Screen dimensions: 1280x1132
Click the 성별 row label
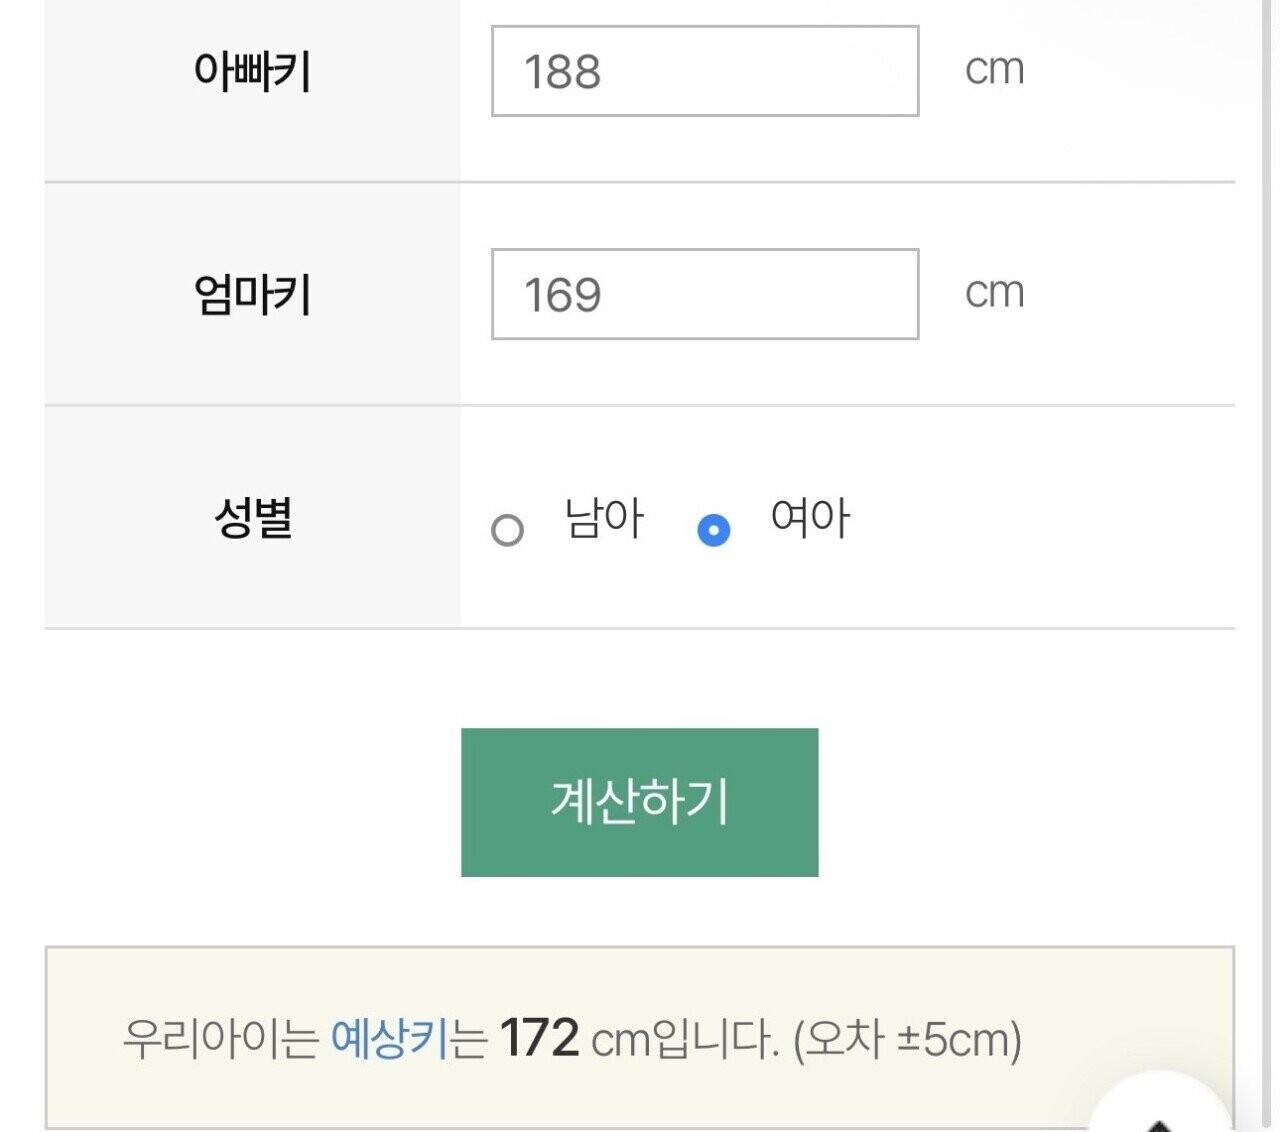click(x=252, y=518)
